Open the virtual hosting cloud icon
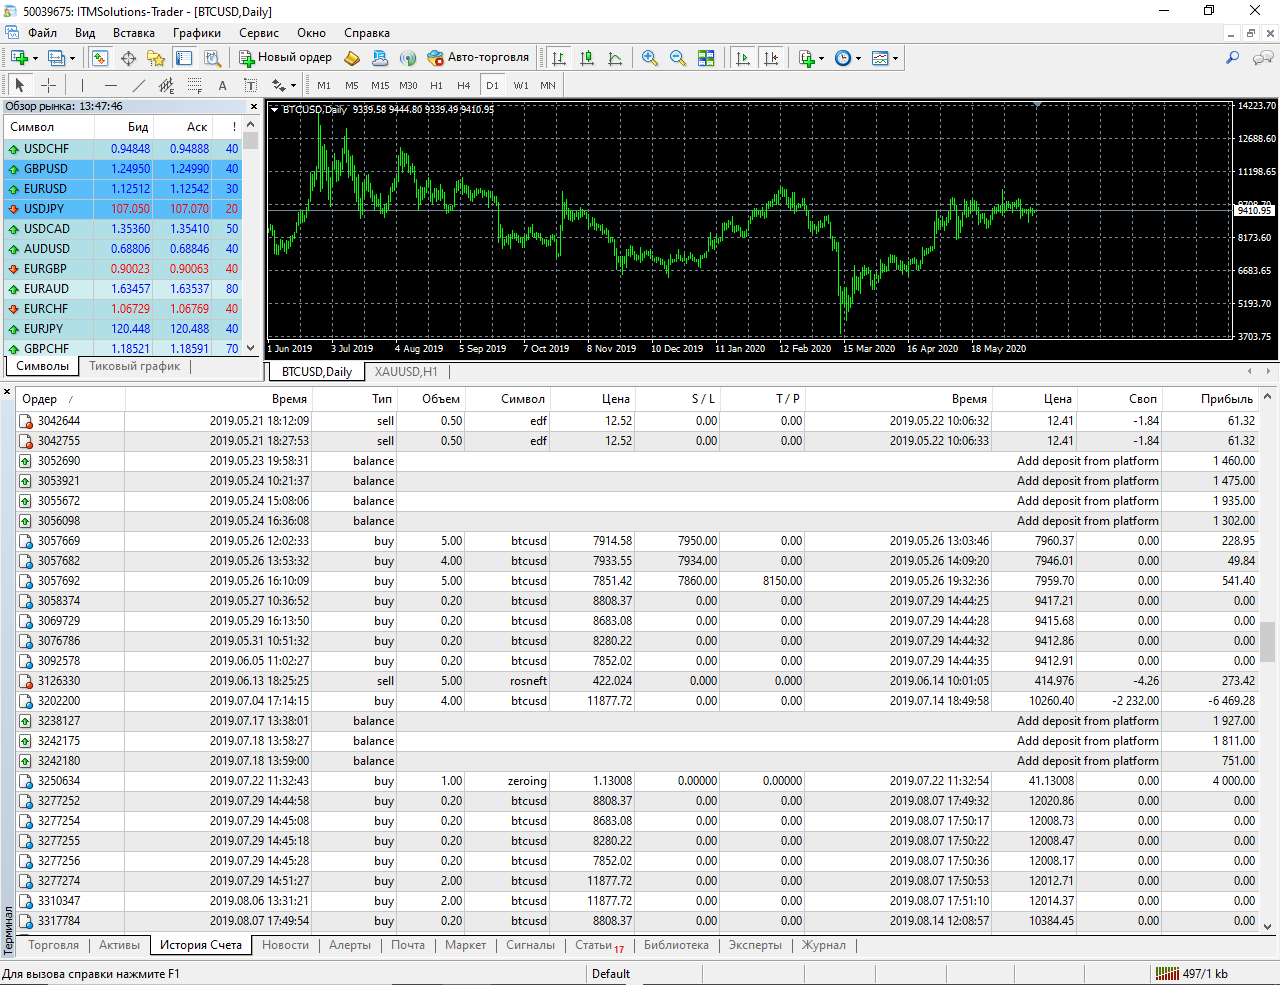The image size is (1280, 985). pos(380,58)
